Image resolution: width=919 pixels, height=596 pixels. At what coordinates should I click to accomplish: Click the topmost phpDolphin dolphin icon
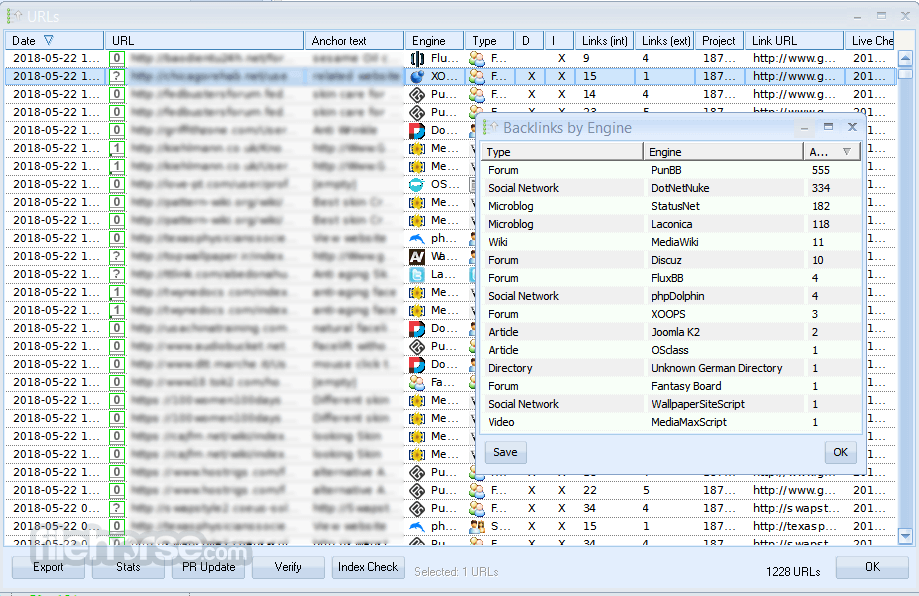[417, 238]
